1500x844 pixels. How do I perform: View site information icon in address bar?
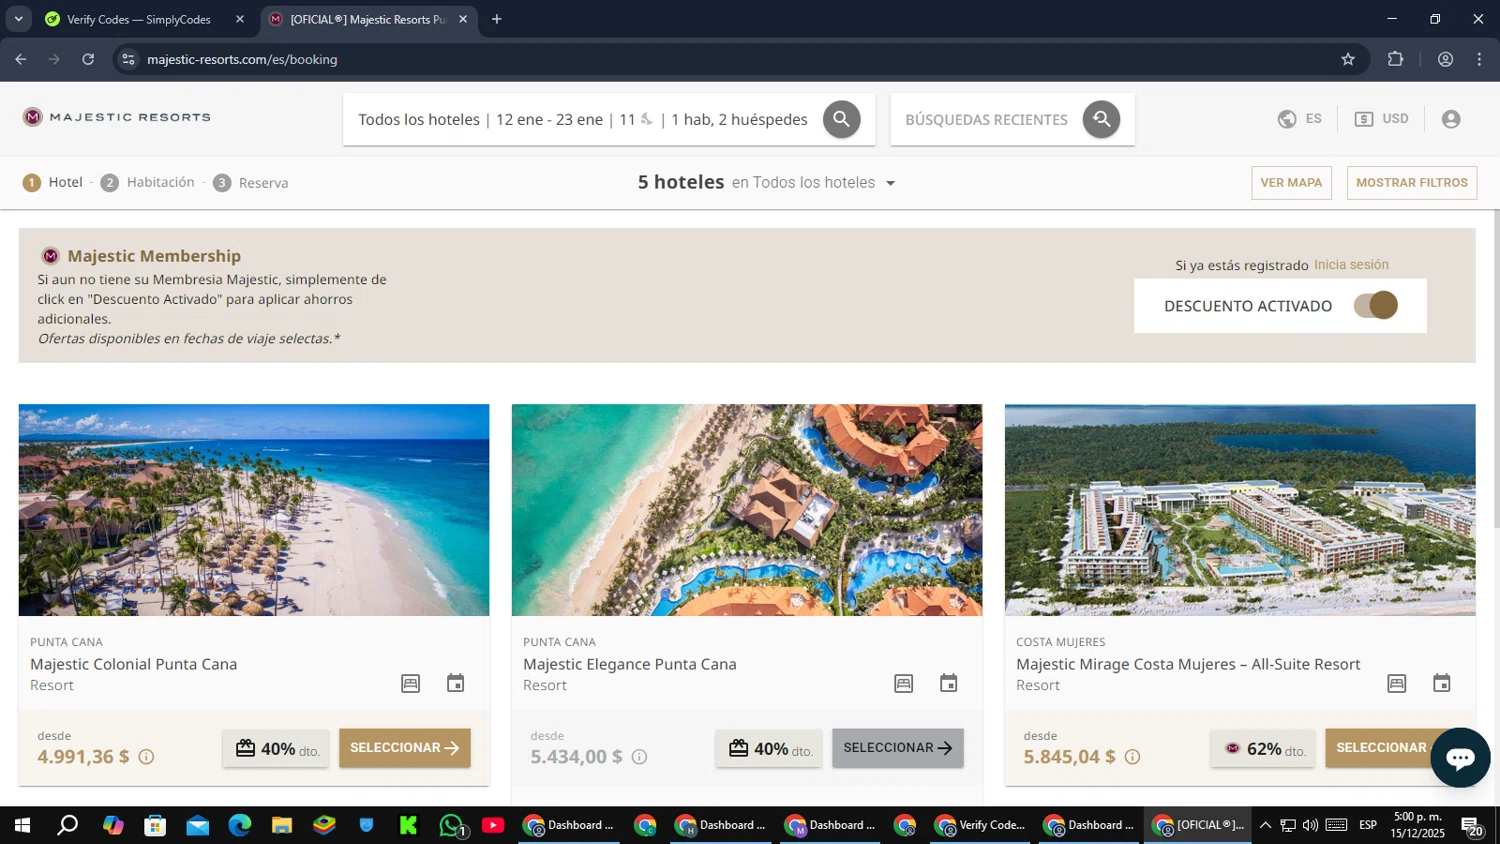tap(128, 59)
